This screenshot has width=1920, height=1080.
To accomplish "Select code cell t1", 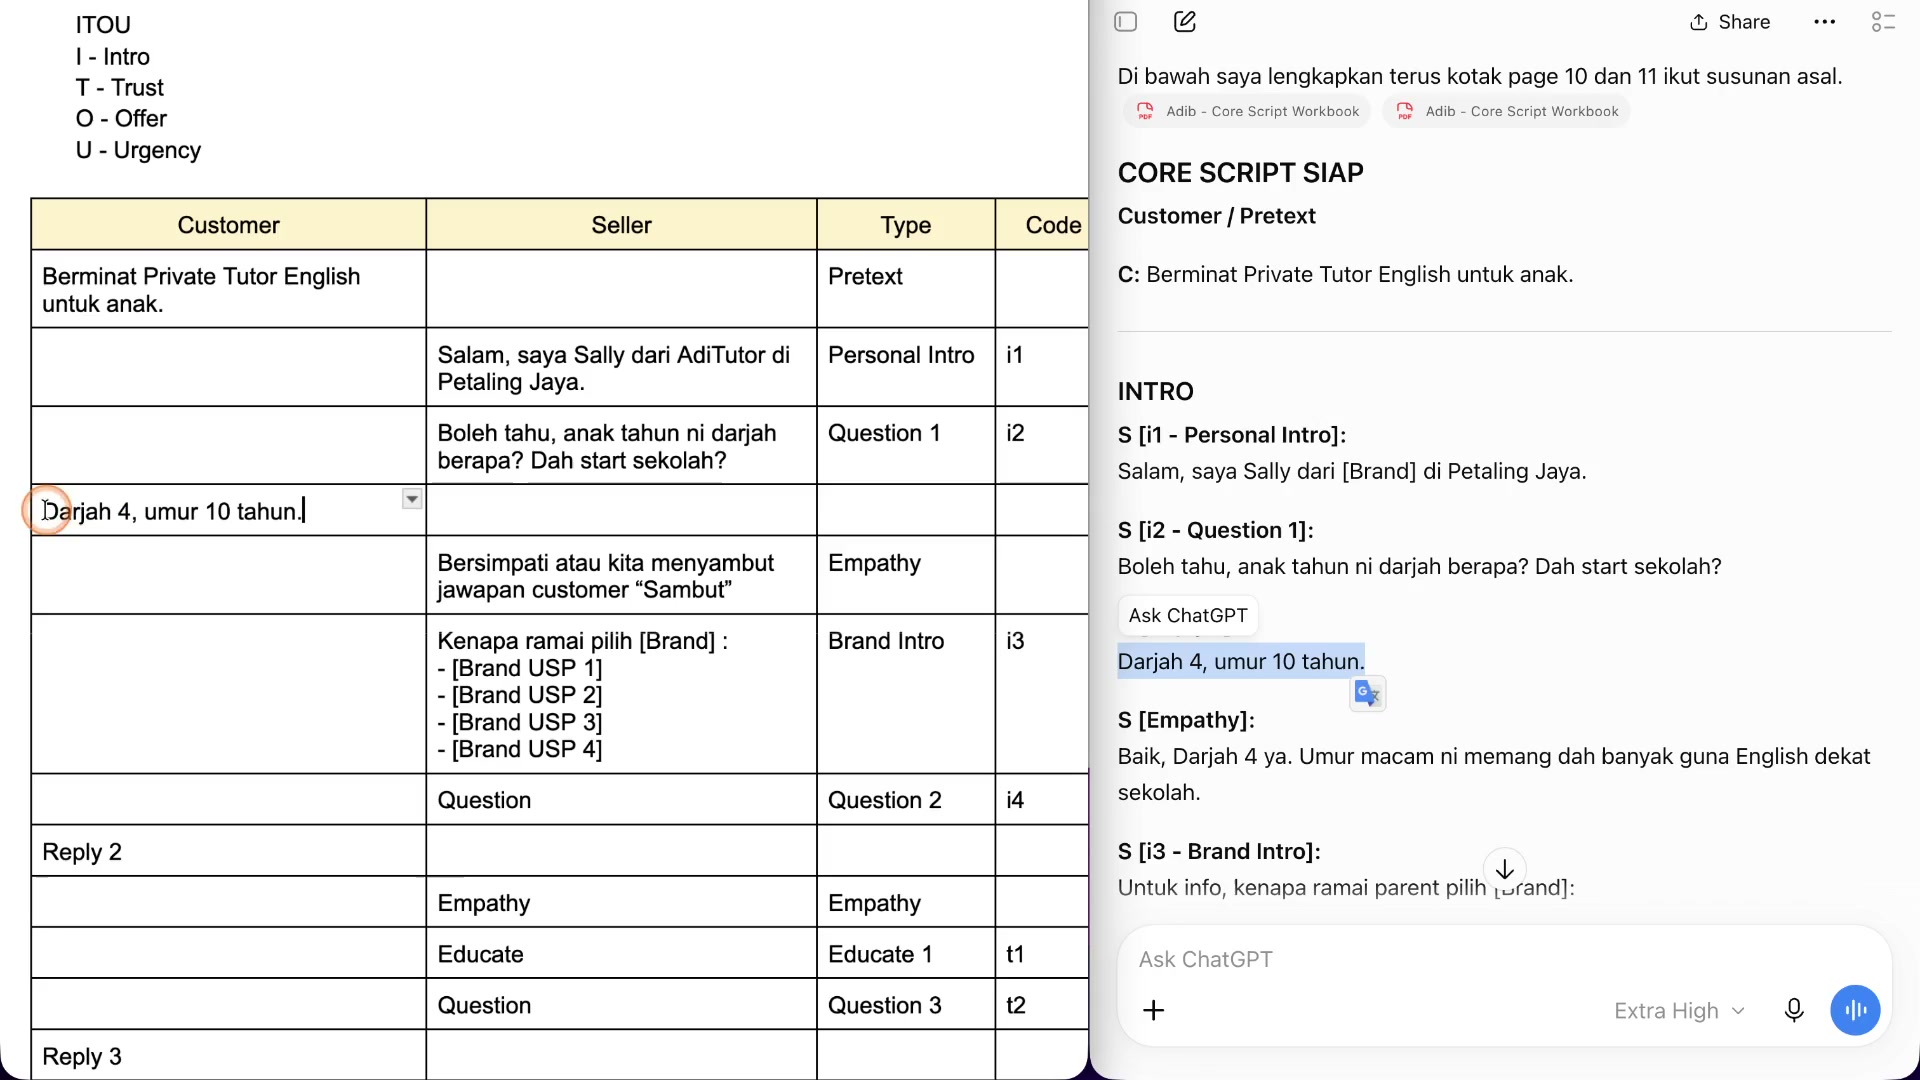I will pos(1043,954).
